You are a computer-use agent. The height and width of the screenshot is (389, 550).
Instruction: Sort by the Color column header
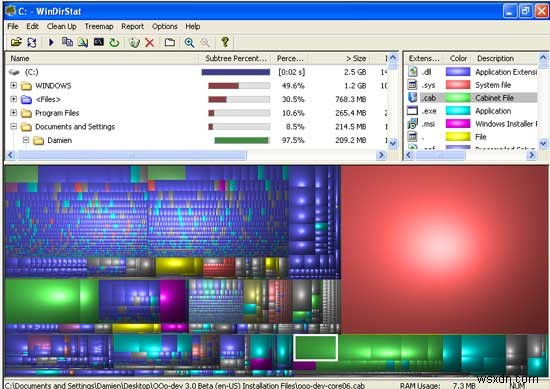click(458, 58)
